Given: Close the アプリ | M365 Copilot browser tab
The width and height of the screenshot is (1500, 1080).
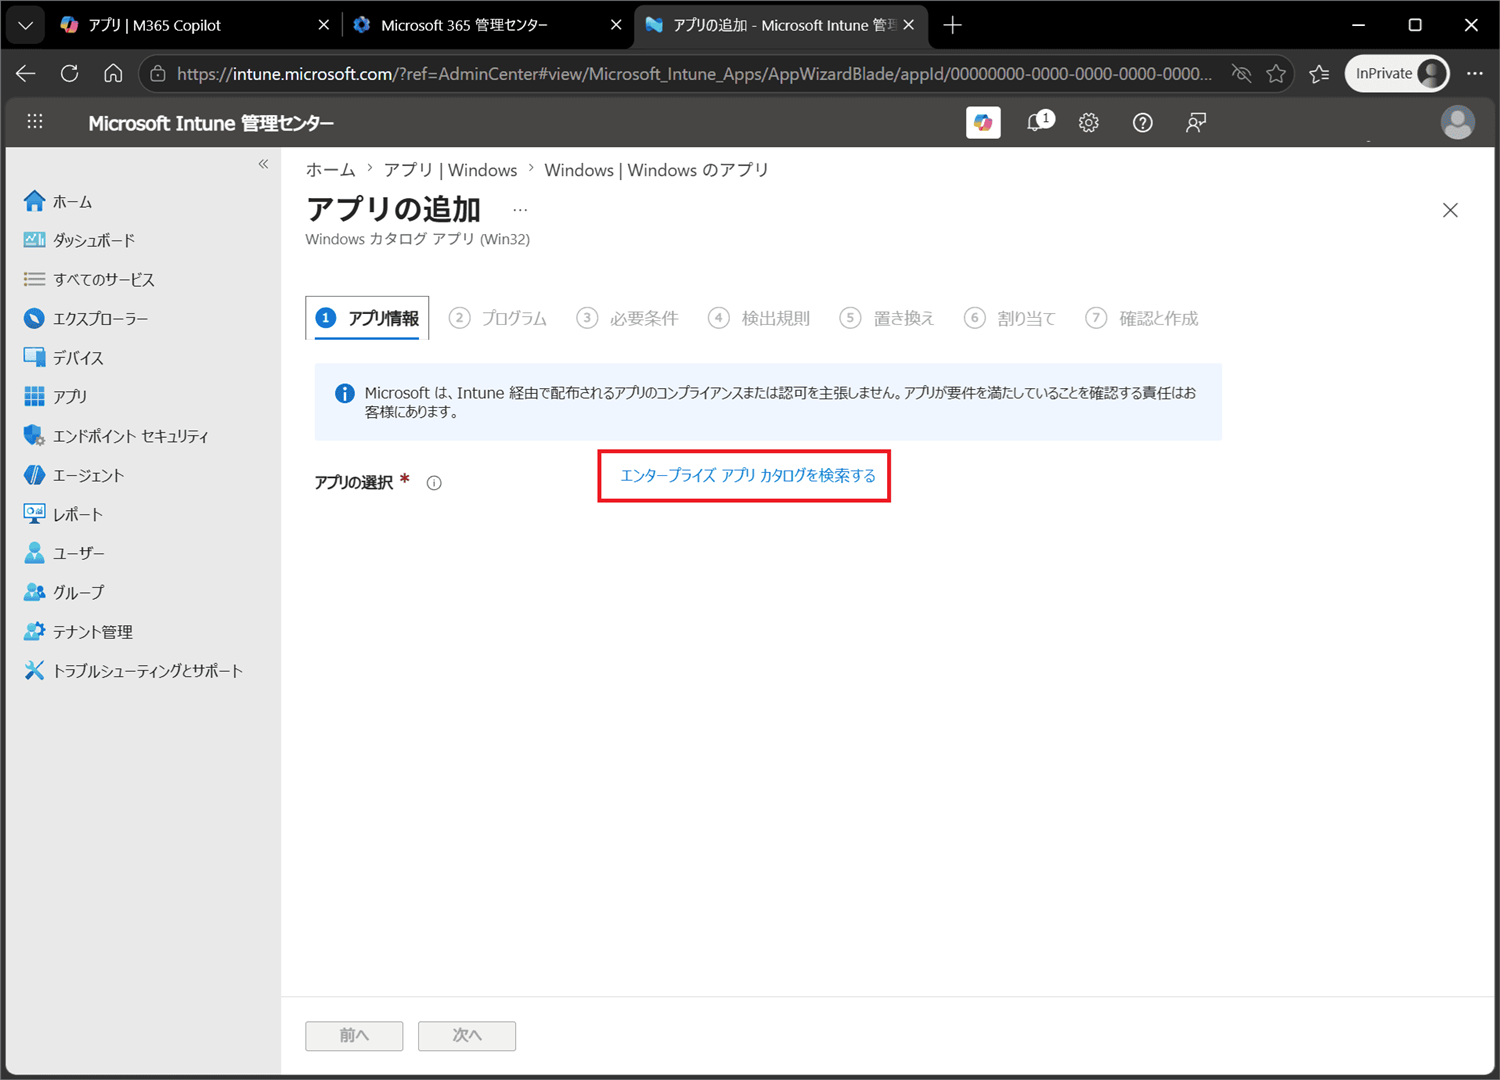Looking at the screenshot, I should point(323,25).
